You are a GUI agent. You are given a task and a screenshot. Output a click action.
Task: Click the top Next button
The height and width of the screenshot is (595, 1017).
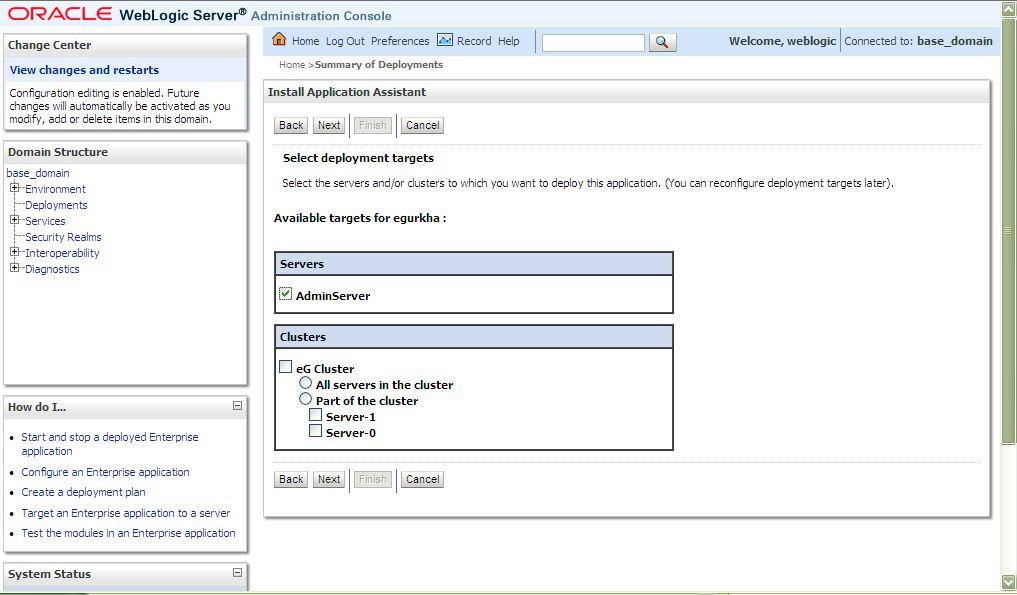coord(329,125)
